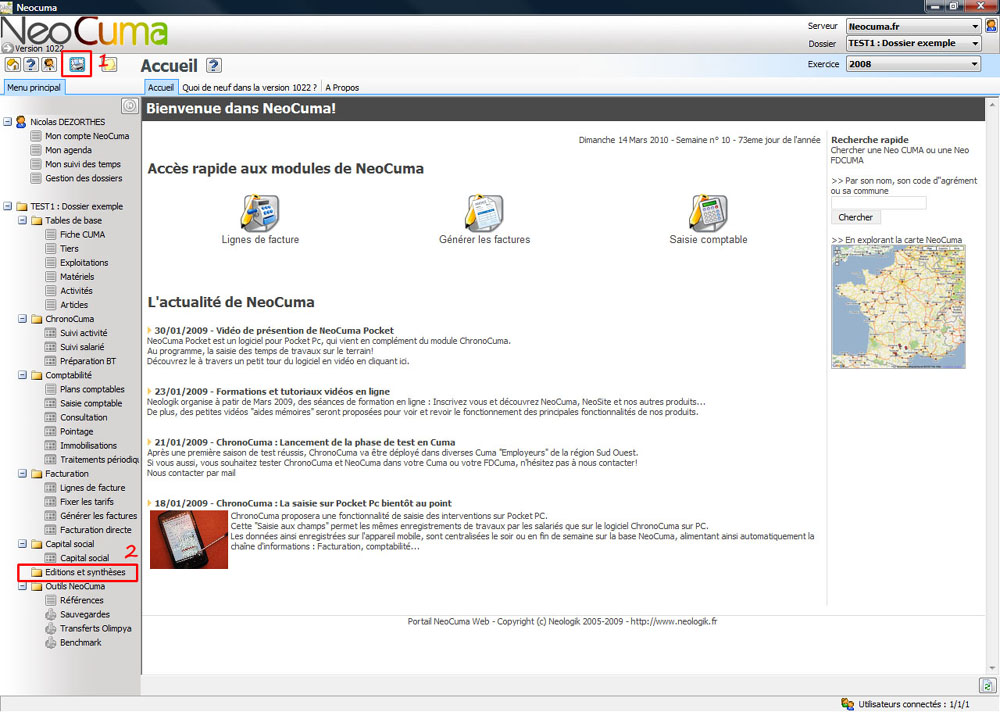Click the Références document icon
Screen dimensions: 1000x712
tap(51, 600)
